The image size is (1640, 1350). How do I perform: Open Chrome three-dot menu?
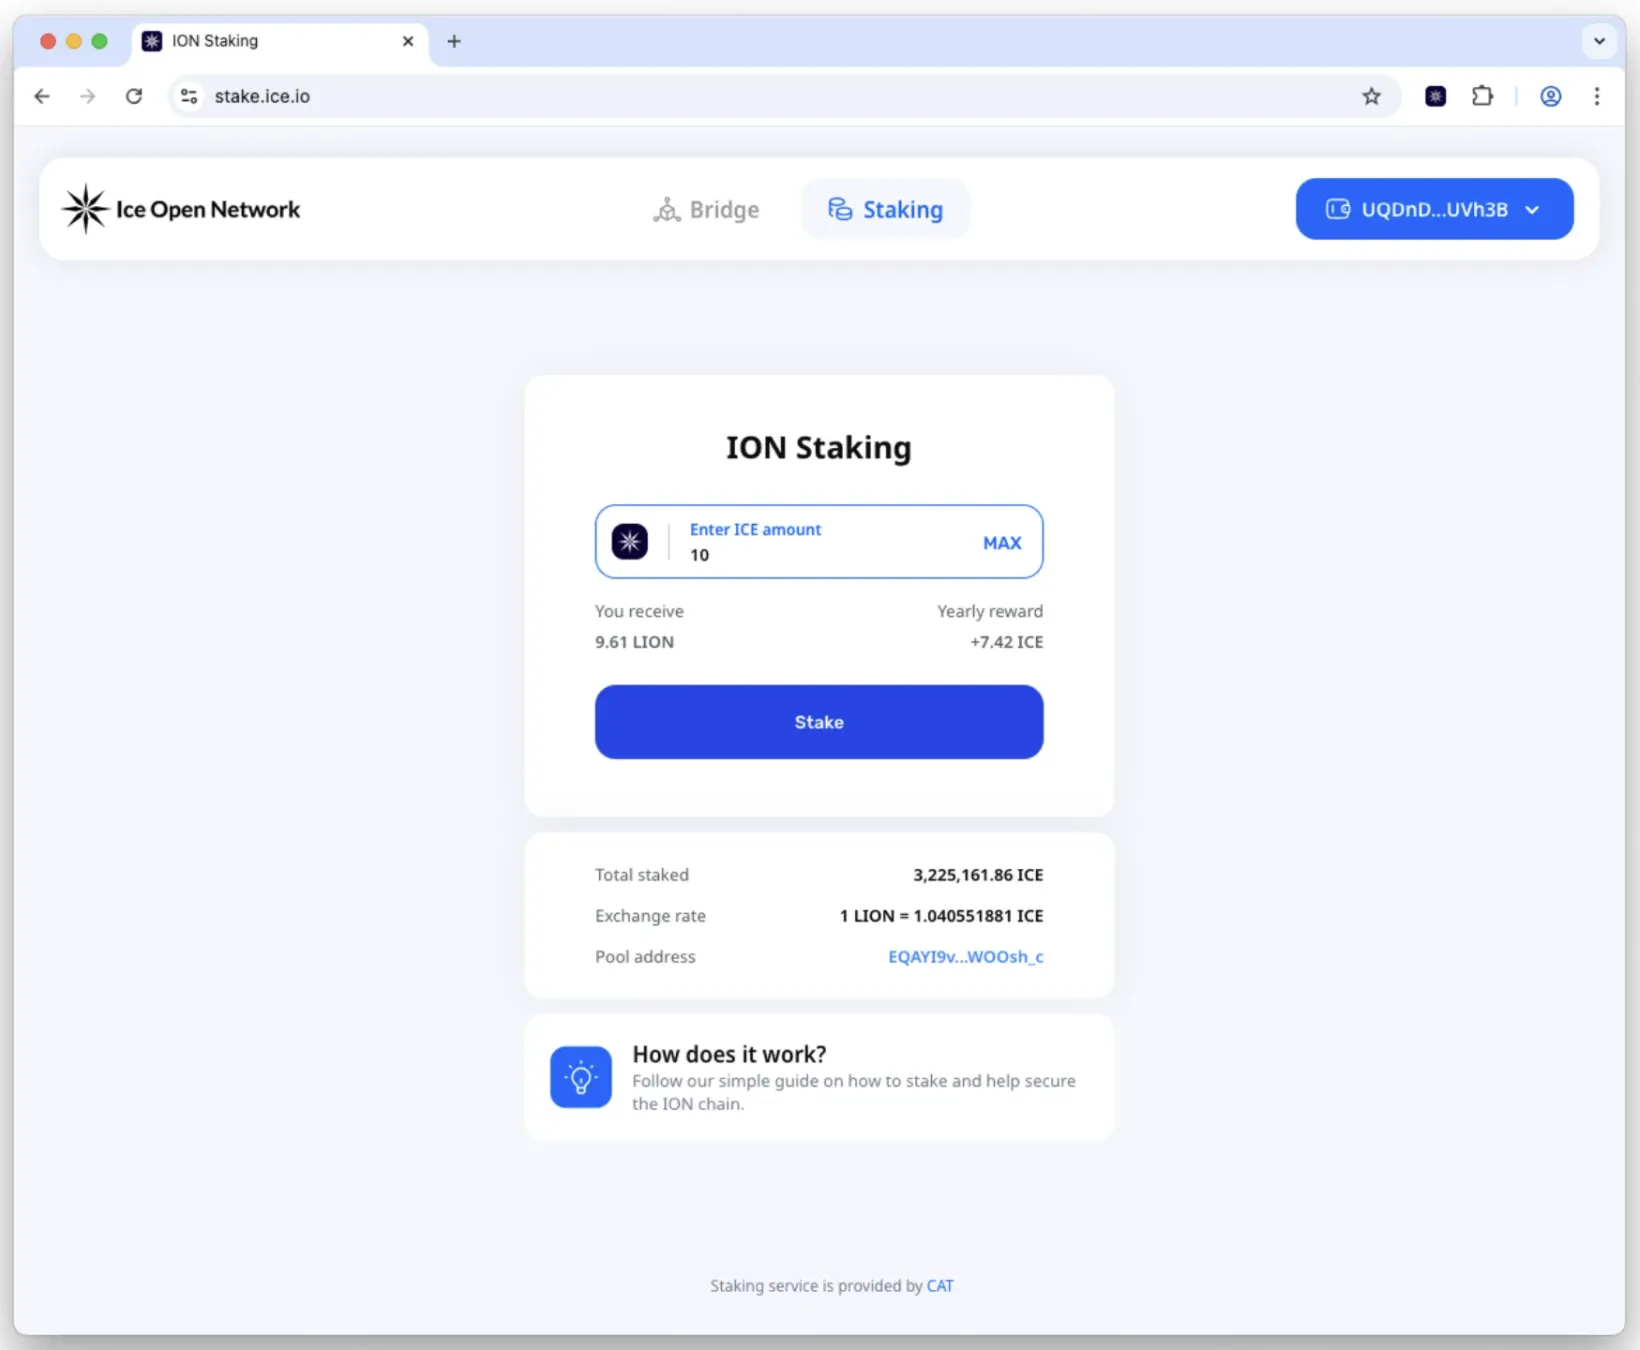(1596, 96)
